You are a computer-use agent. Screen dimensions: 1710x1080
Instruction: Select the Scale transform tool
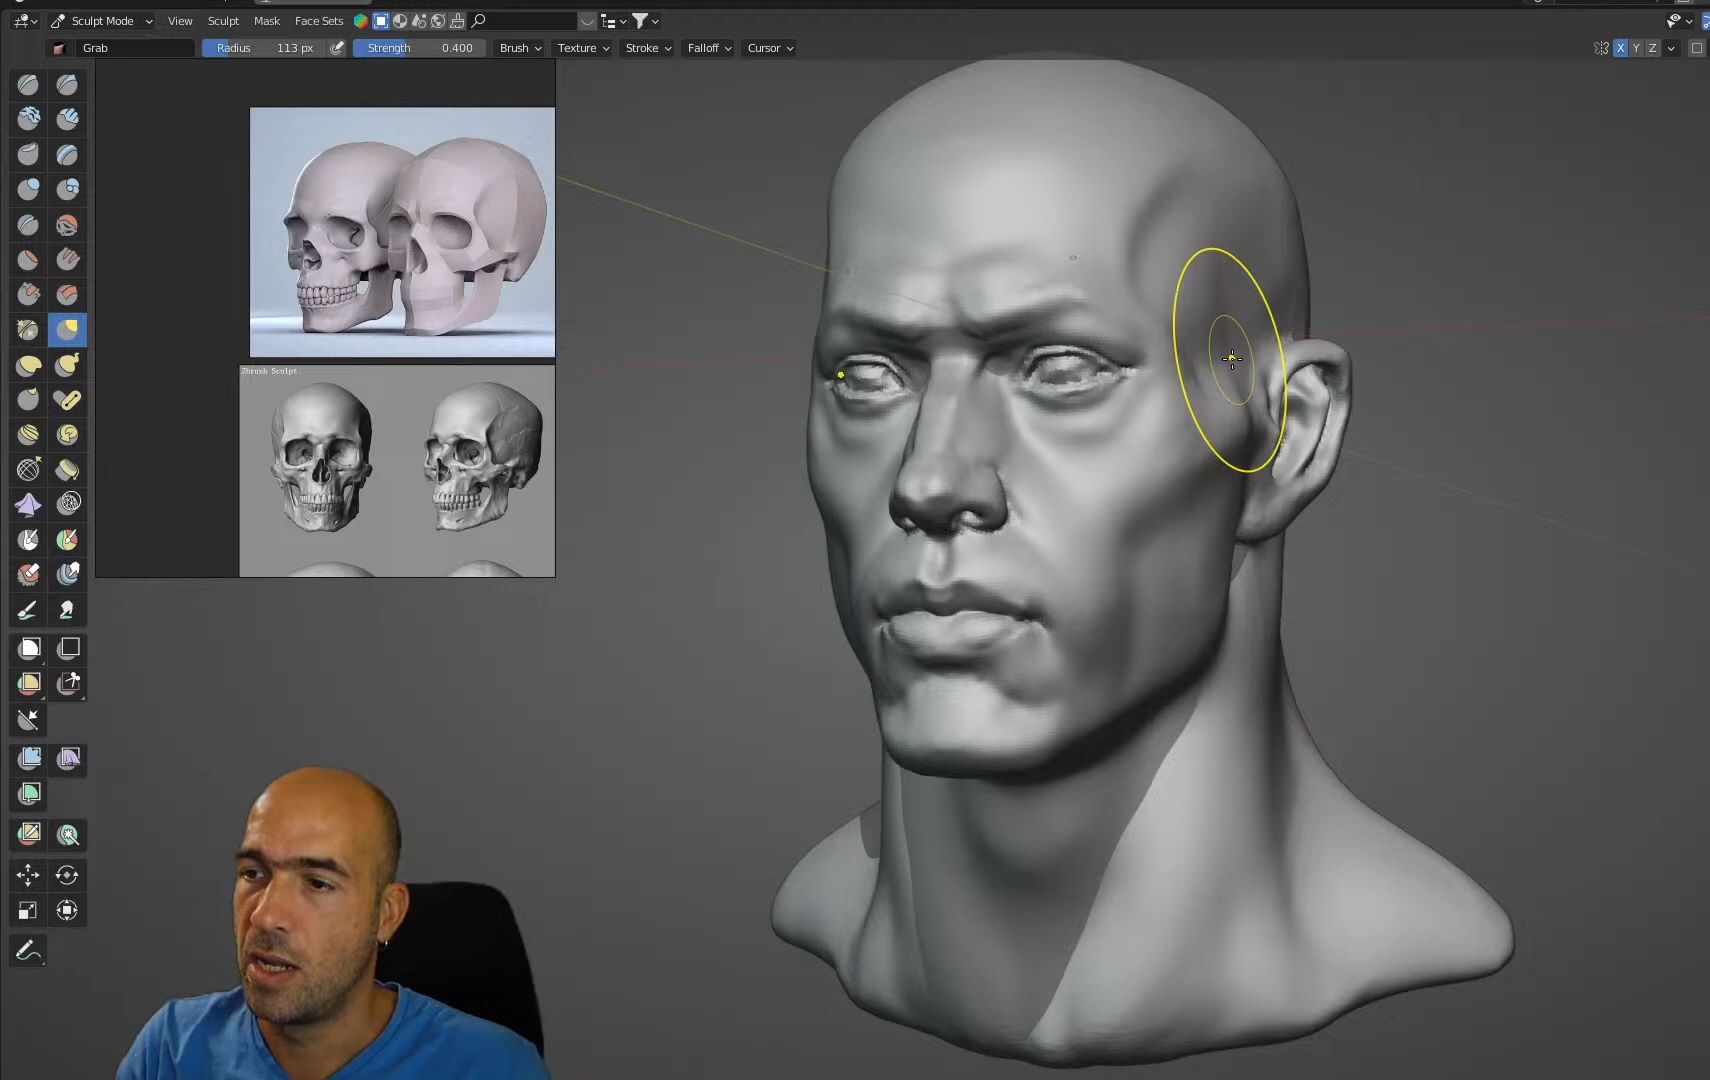click(28, 911)
